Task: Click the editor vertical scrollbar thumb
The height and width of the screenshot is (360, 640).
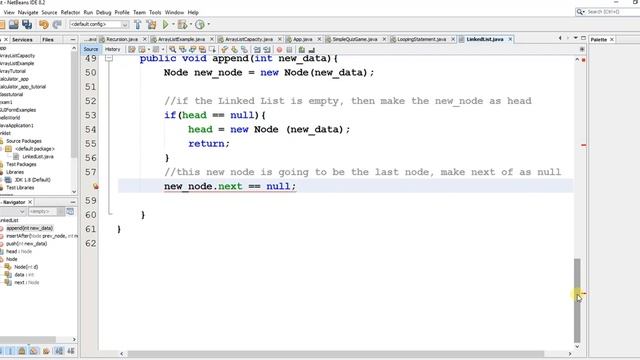Action: [577, 300]
